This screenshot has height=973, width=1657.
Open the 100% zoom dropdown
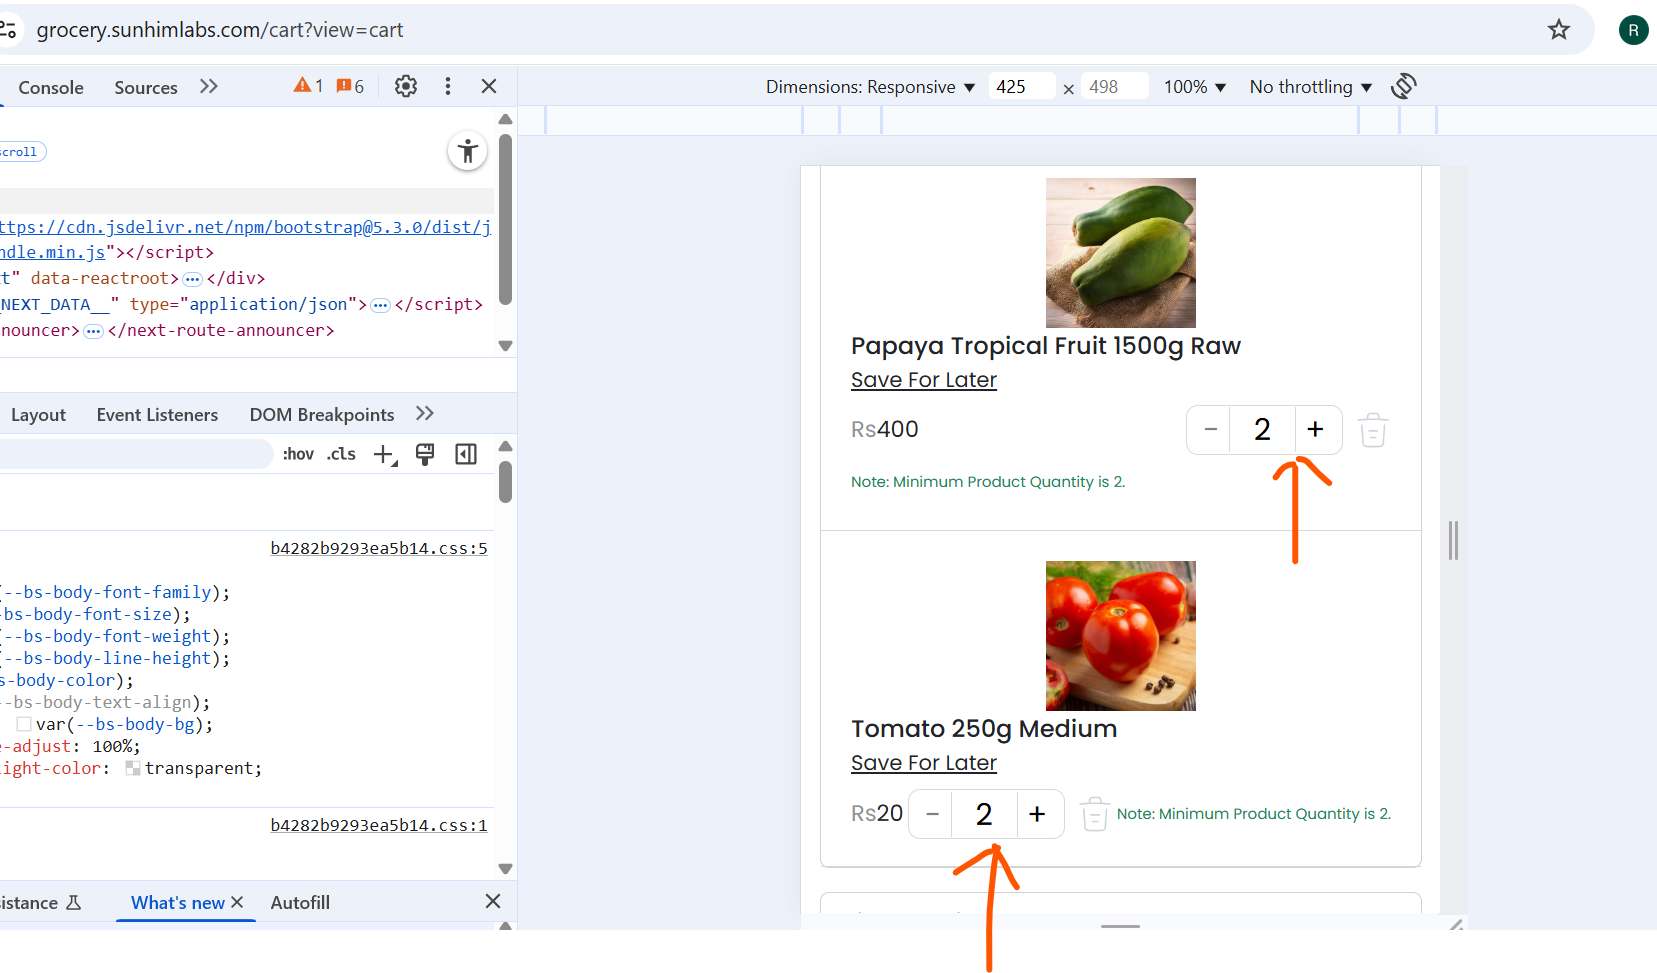pyautogui.click(x=1195, y=87)
